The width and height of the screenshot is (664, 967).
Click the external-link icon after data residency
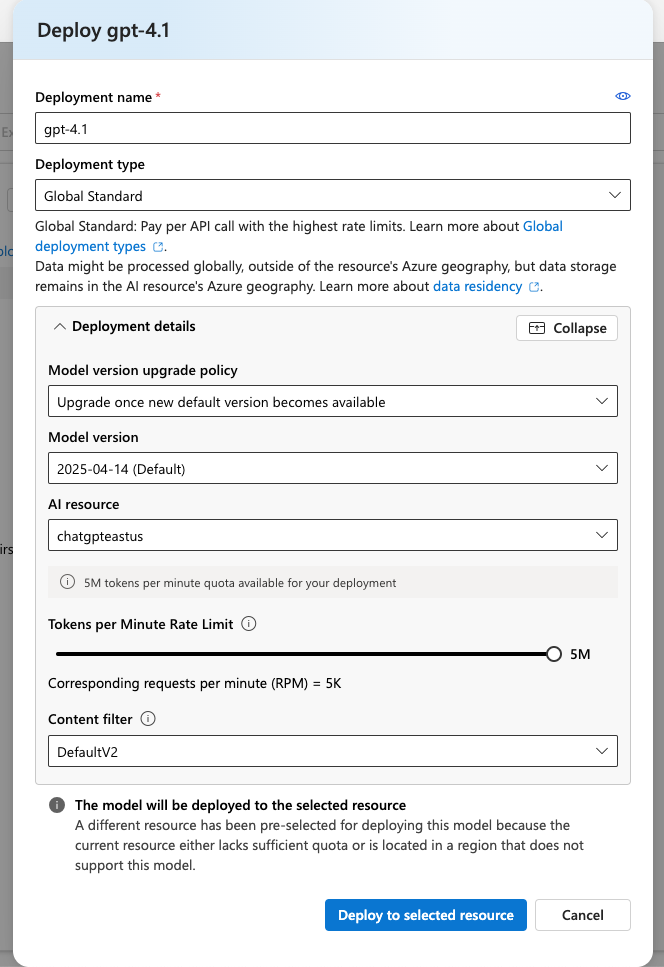(534, 287)
